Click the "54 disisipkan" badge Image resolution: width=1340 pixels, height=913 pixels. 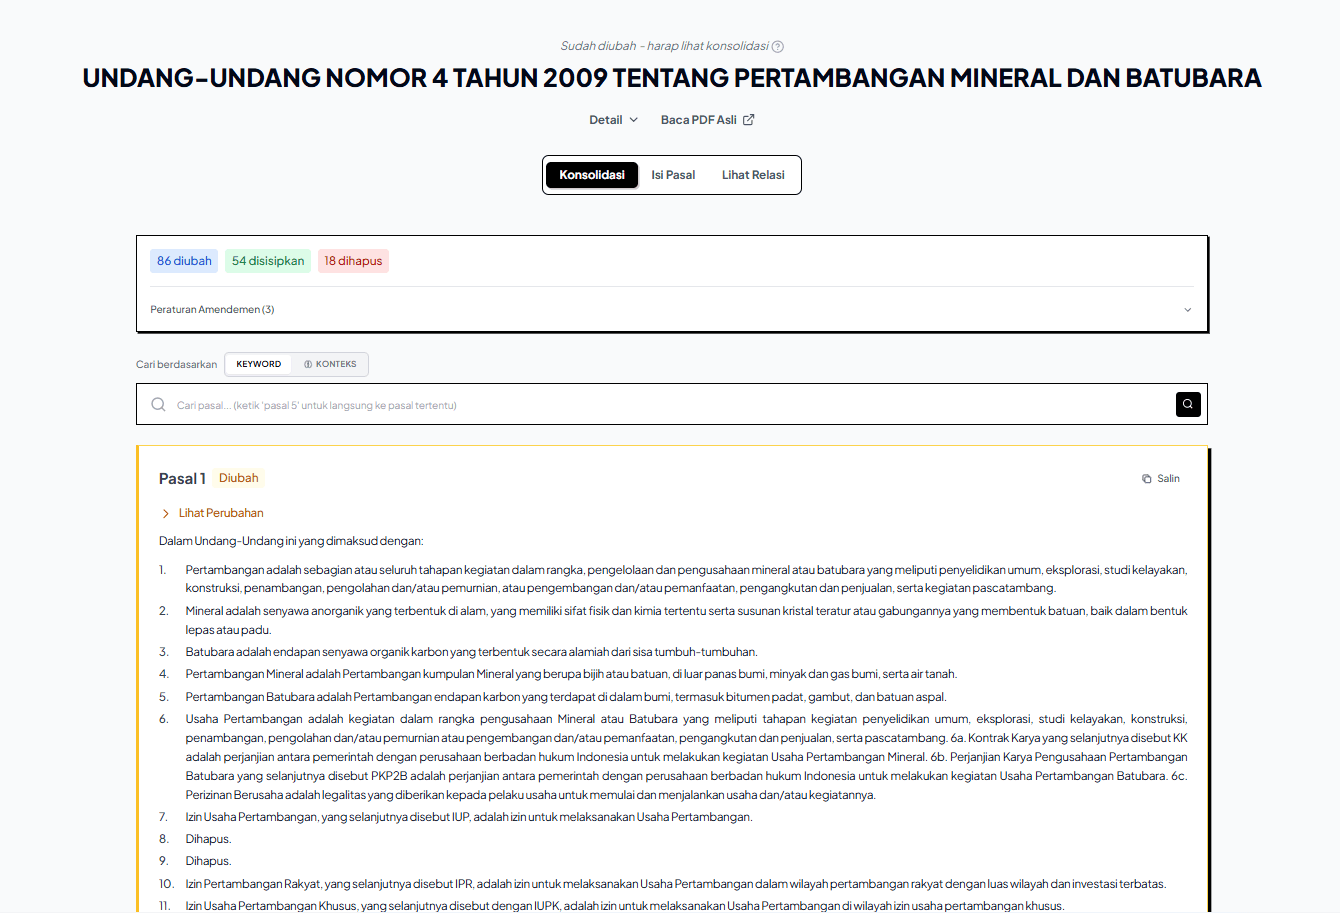[x=268, y=260]
